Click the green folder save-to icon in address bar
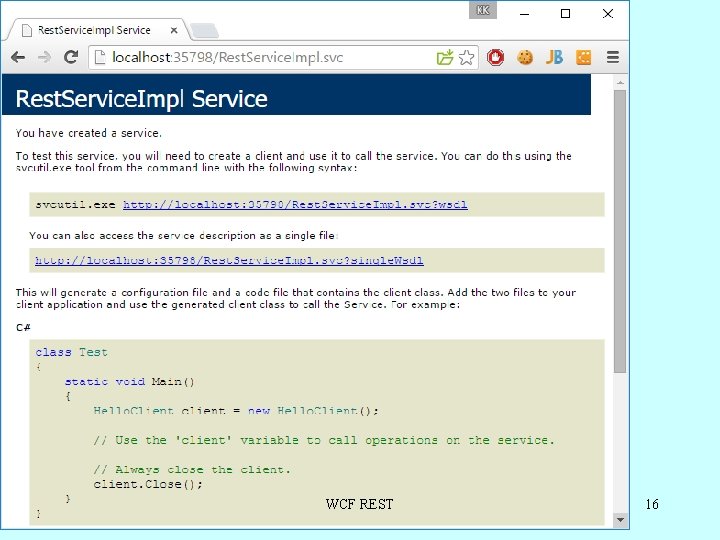 coord(445,57)
